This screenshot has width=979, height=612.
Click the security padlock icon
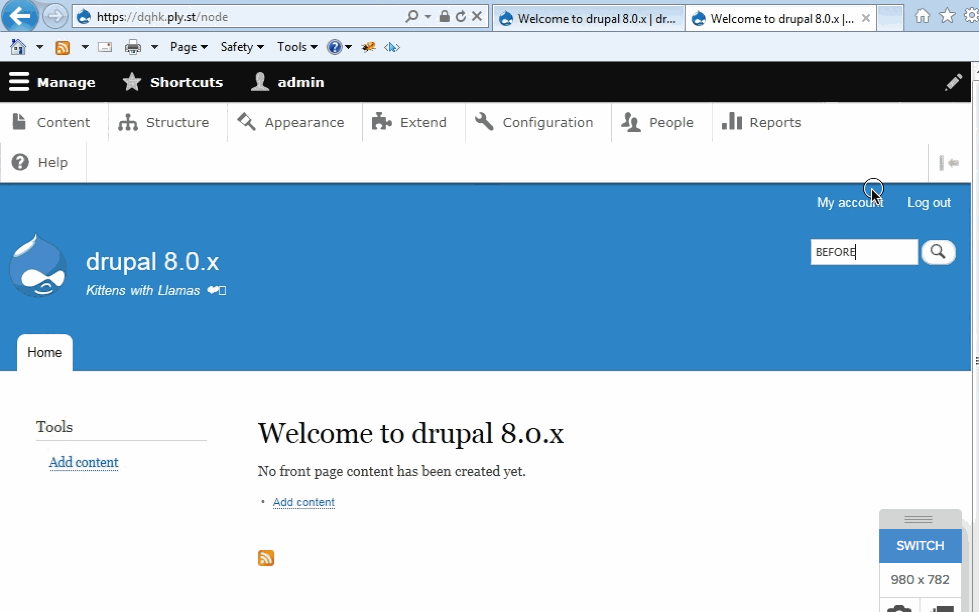pyautogui.click(x=445, y=16)
